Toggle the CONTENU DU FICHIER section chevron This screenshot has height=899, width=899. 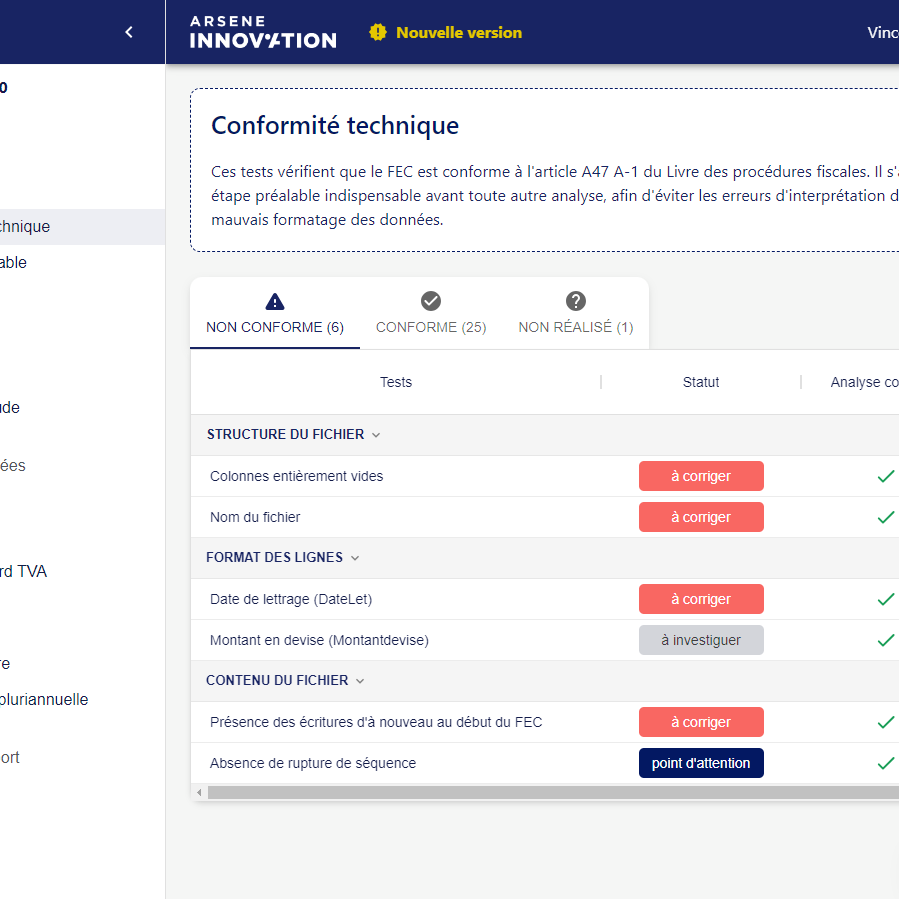[360, 681]
